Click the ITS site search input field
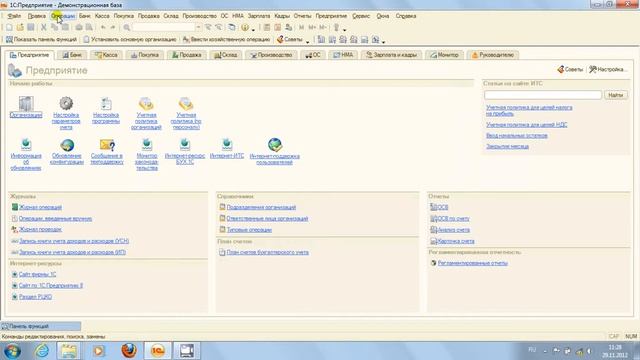The width and height of the screenshot is (640, 360). [x=543, y=95]
